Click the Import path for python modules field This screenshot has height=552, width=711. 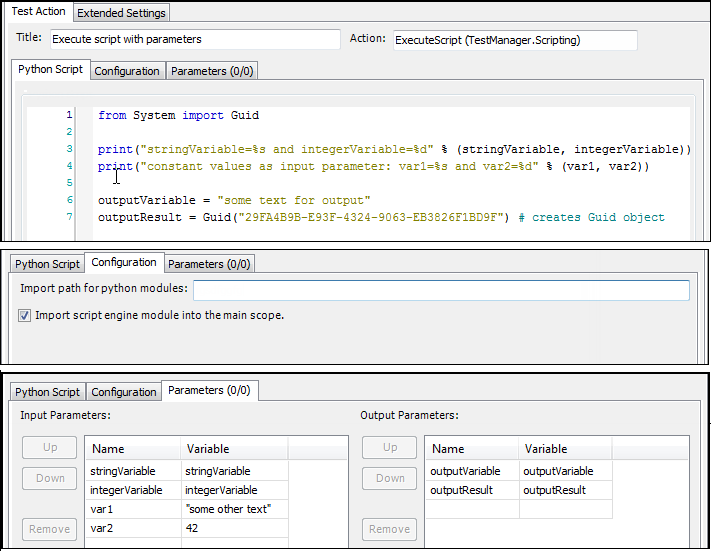coord(441,290)
